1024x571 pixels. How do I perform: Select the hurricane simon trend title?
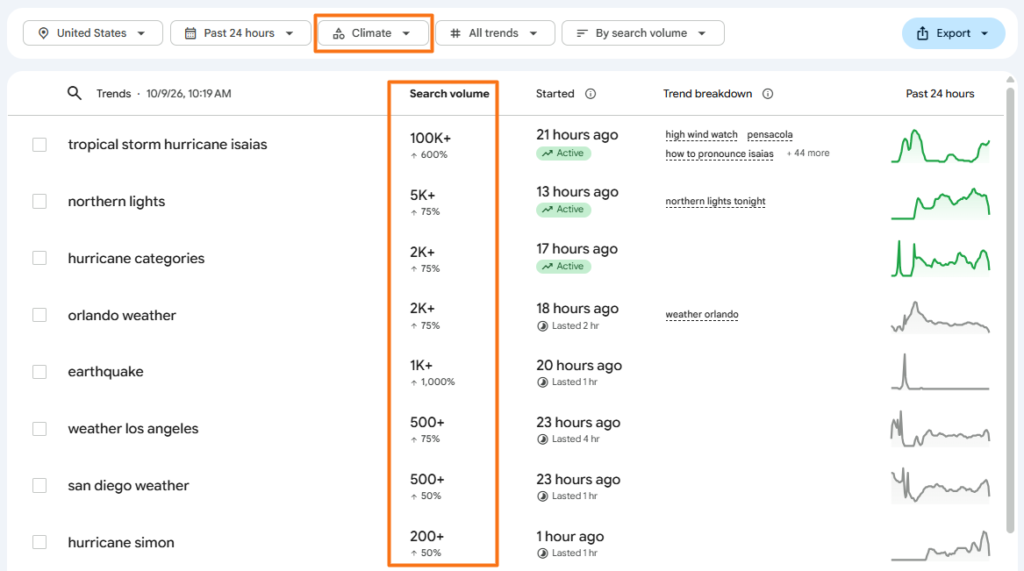coord(121,542)
